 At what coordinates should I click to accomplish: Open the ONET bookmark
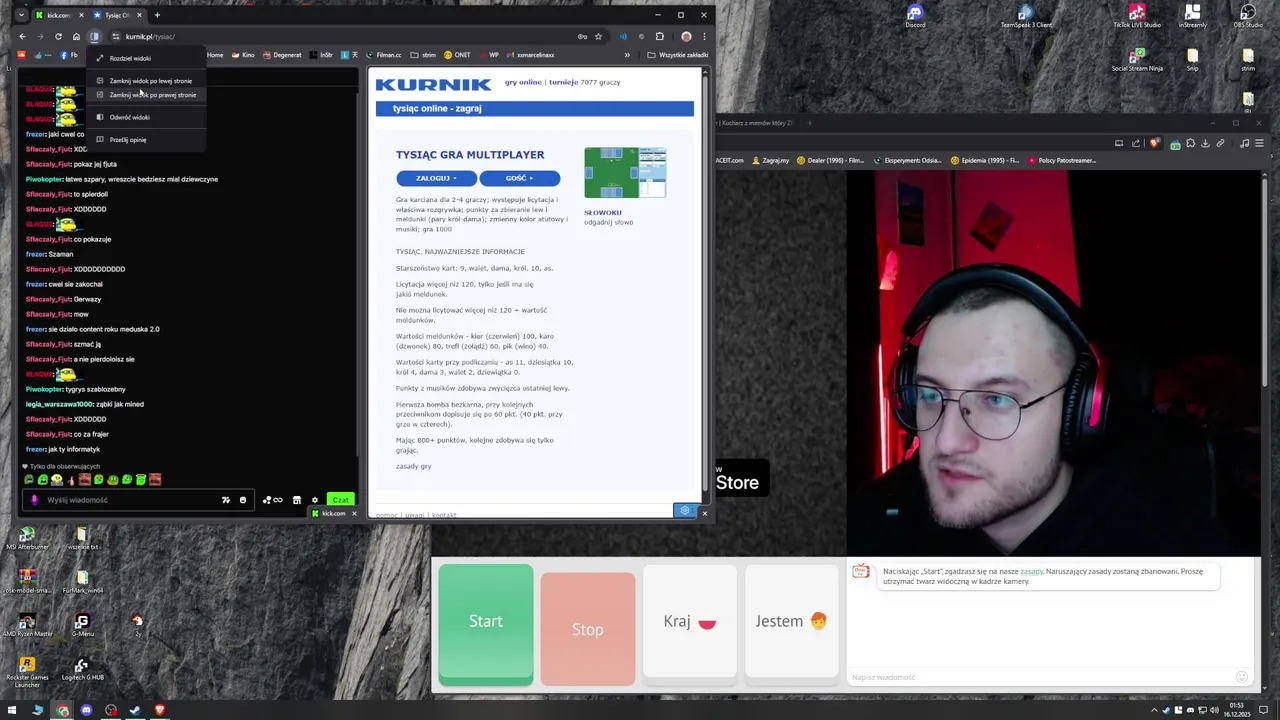coord(457,55)
